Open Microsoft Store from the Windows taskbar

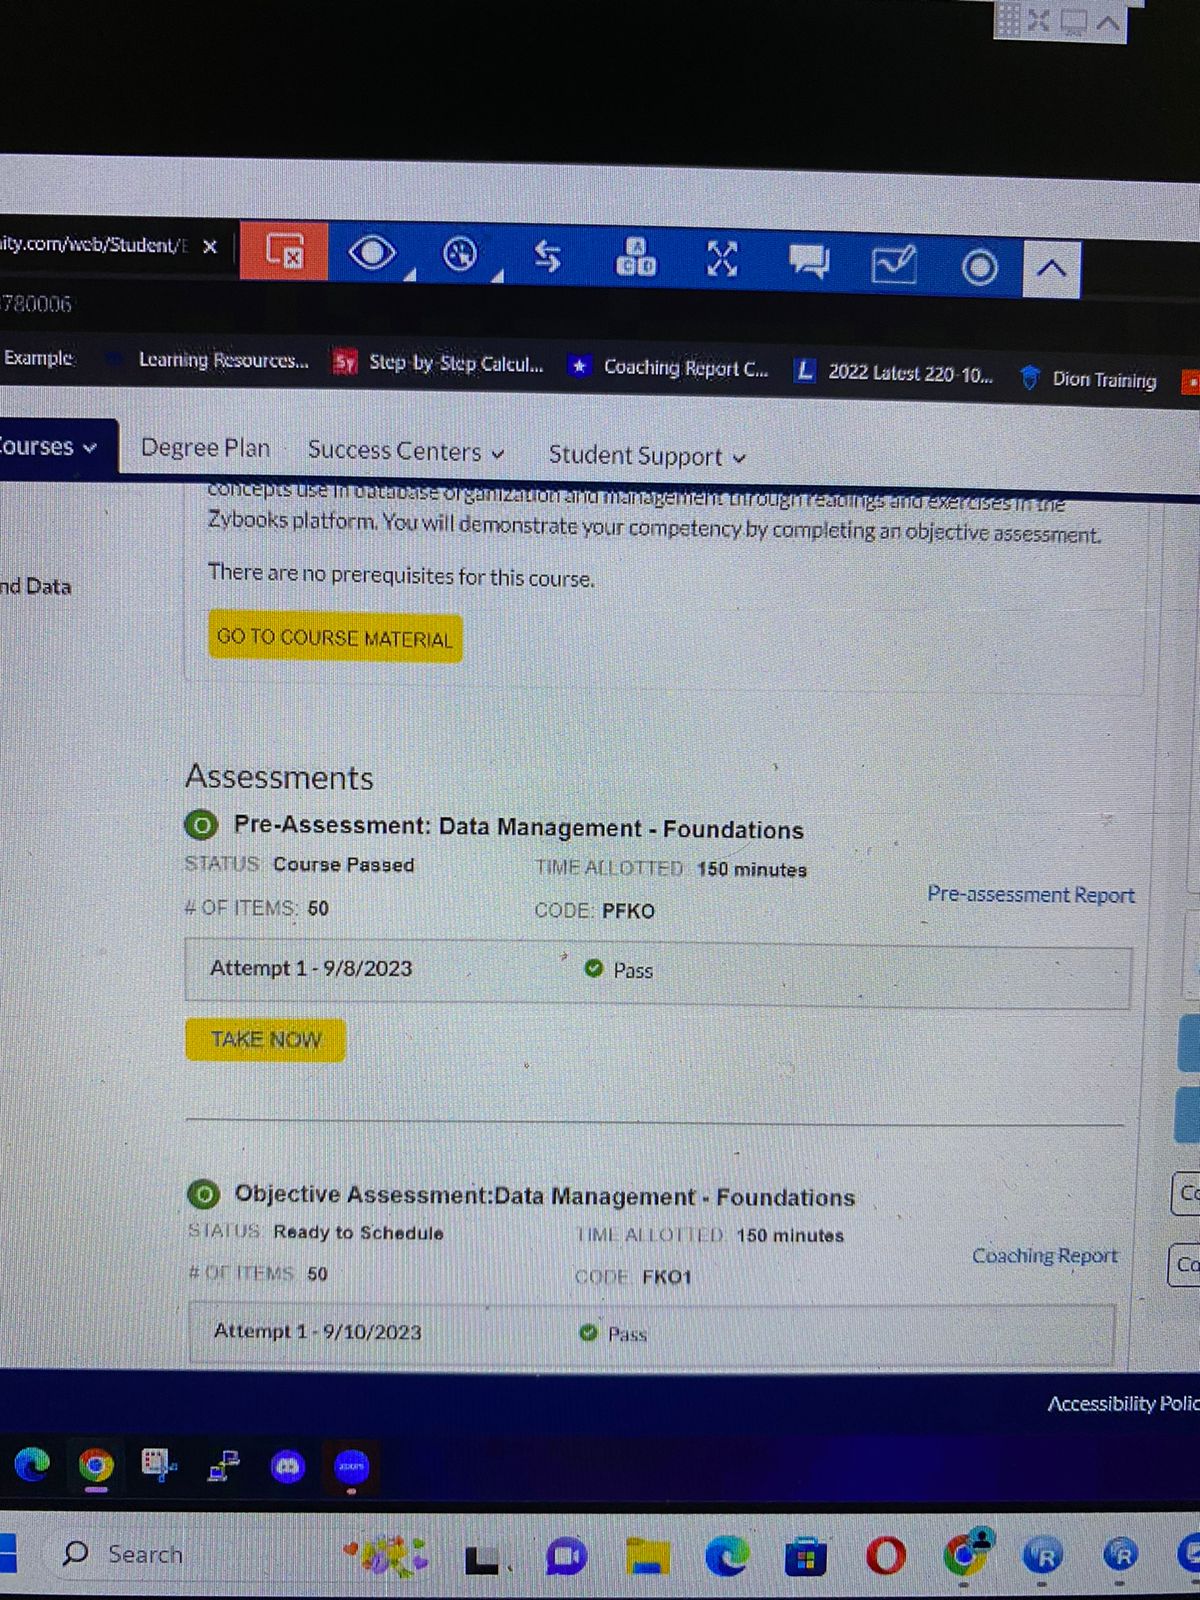(805, 1557)
